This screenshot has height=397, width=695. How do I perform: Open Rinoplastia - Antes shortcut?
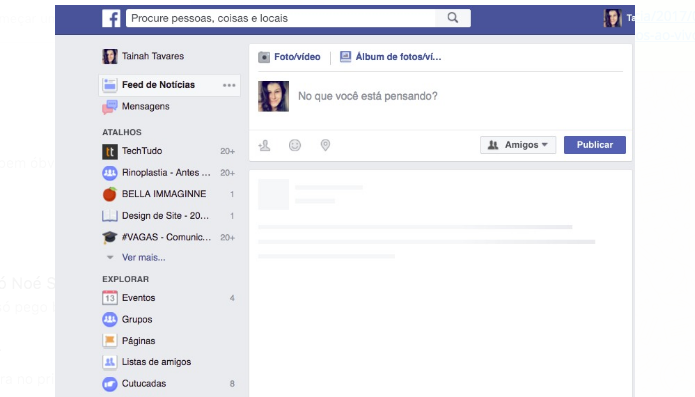coord(166,173)
